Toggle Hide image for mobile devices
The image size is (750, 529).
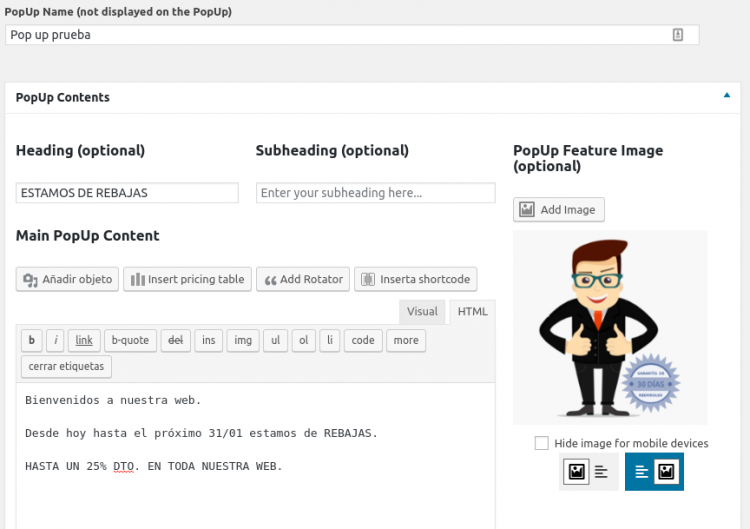pos(541,443)
